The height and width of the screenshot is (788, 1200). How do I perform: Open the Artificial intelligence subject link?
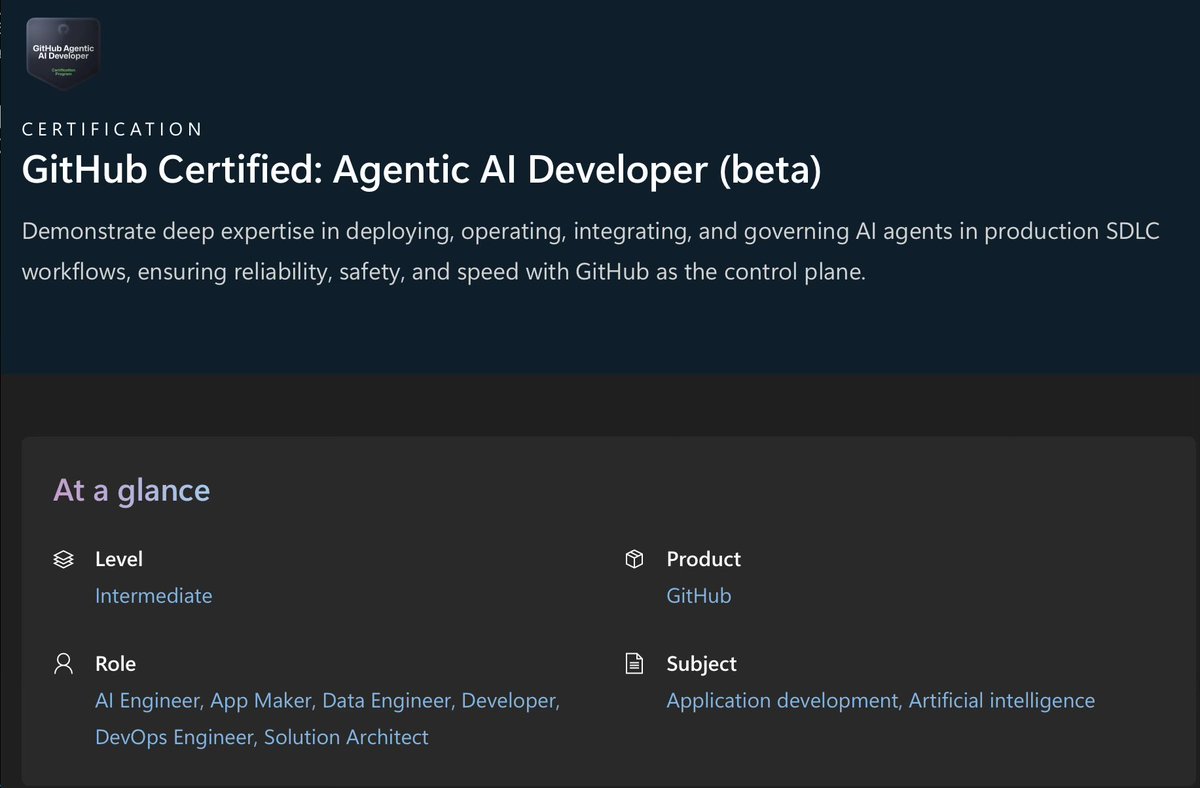point(1002,701)
